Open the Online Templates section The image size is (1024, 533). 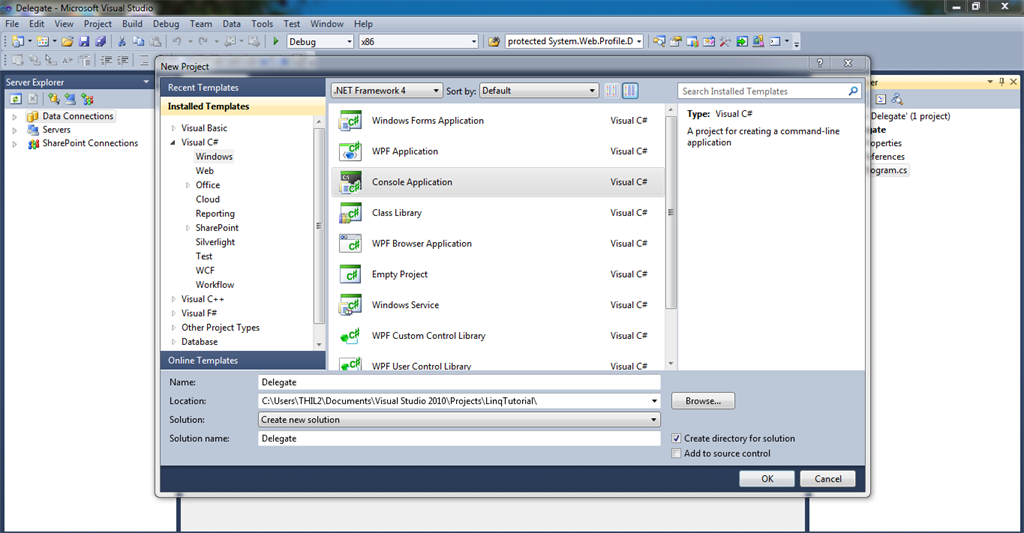click(242, 361)
